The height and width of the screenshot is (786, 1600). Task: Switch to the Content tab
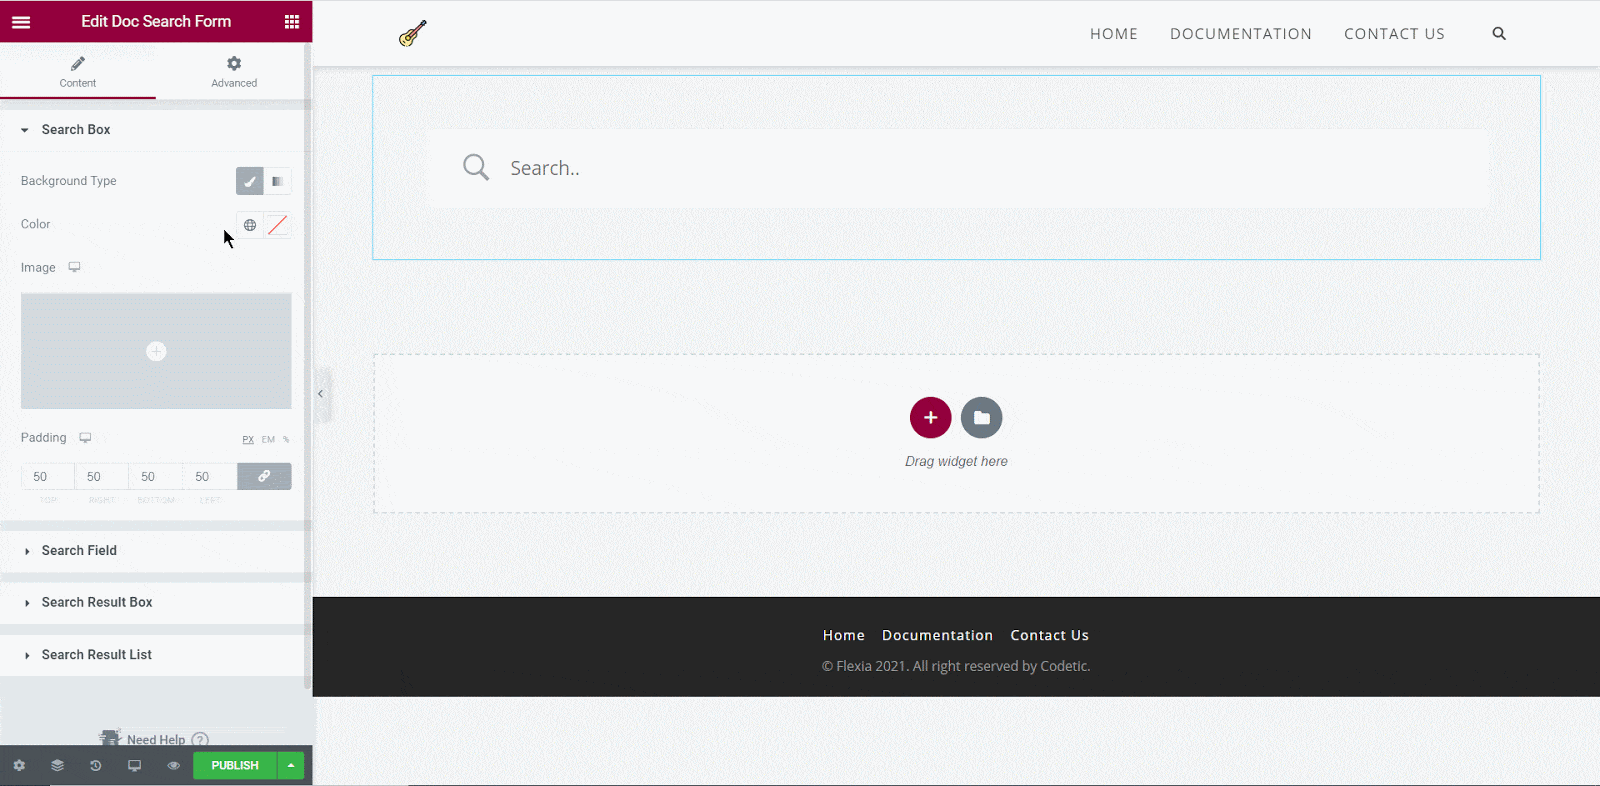tap(78, 72)
